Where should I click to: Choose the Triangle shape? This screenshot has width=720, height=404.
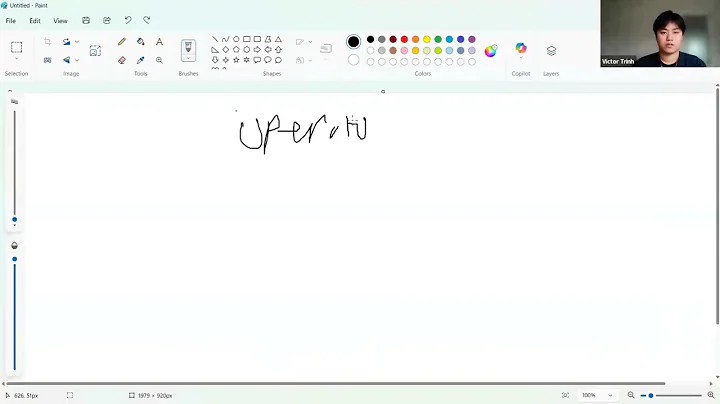click(278, 39)
